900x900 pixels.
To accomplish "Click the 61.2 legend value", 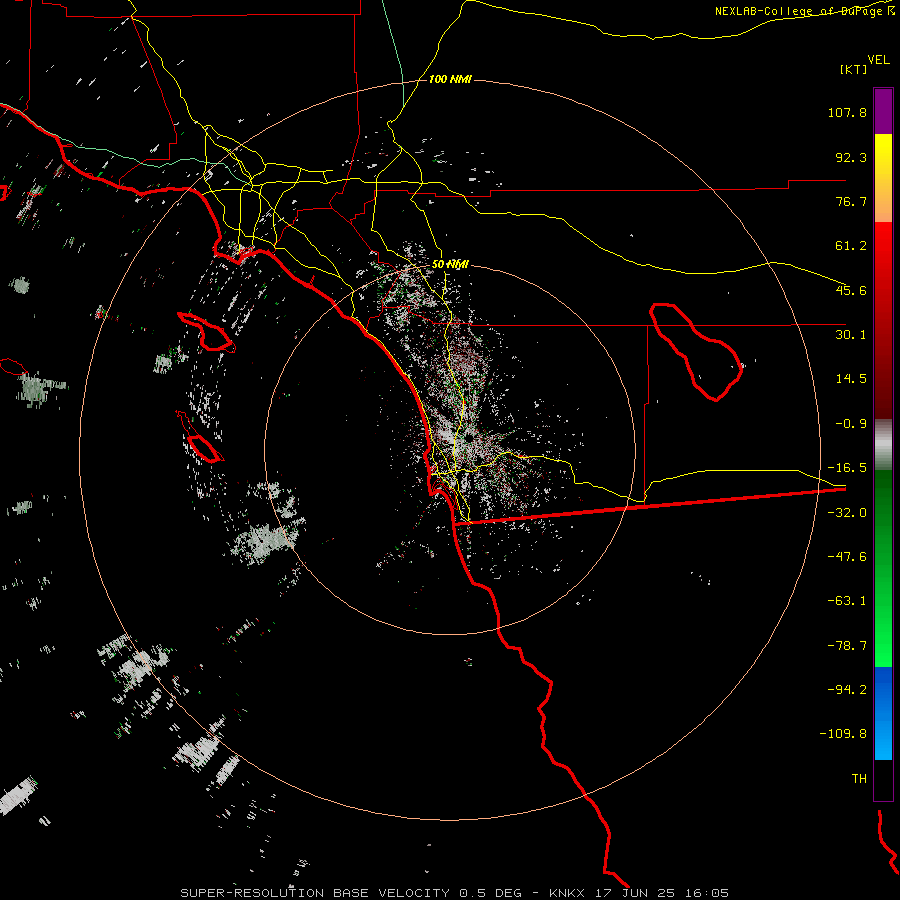I will click(x=851, y=246).
